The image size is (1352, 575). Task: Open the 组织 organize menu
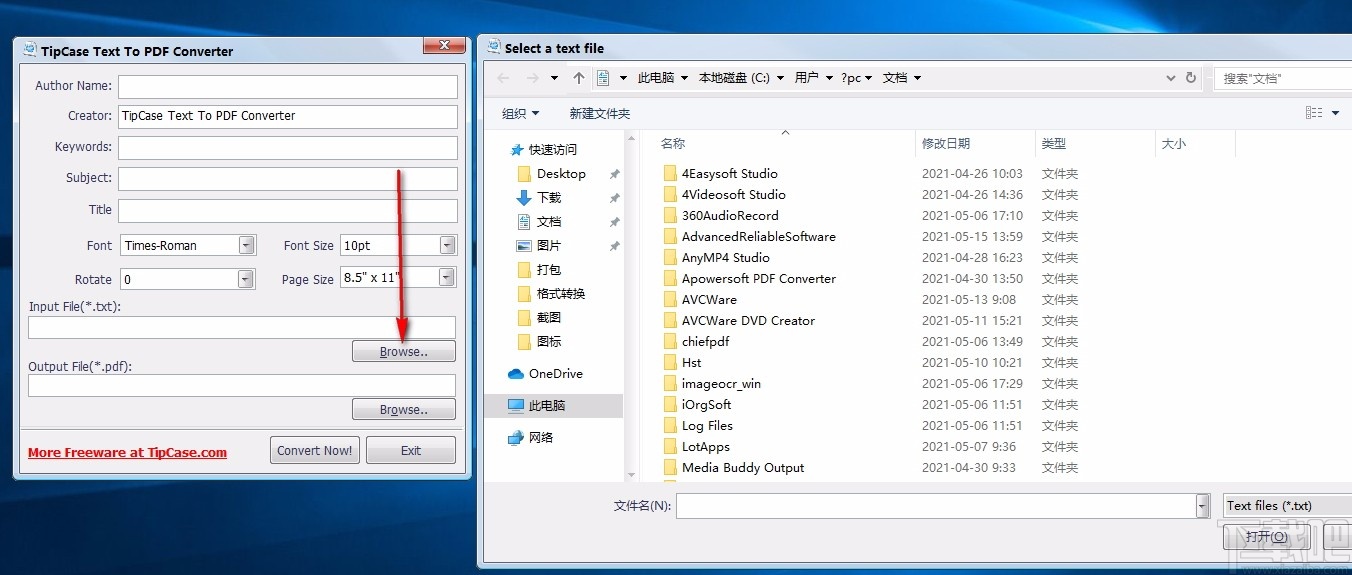(x=520, y=114)
